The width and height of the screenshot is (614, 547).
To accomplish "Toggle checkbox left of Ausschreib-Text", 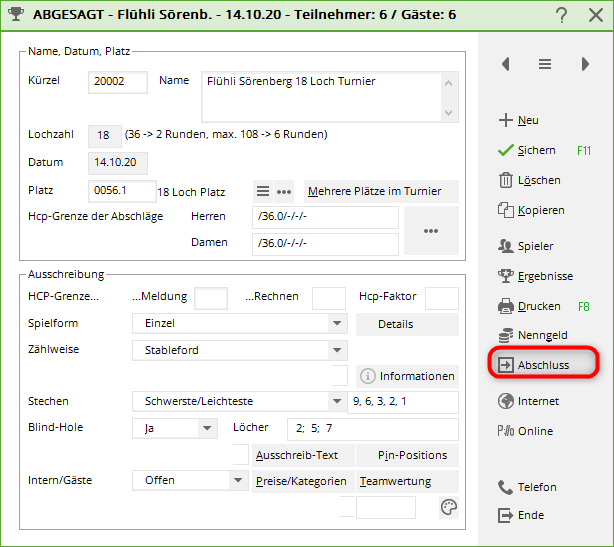I will click(240, 455).
